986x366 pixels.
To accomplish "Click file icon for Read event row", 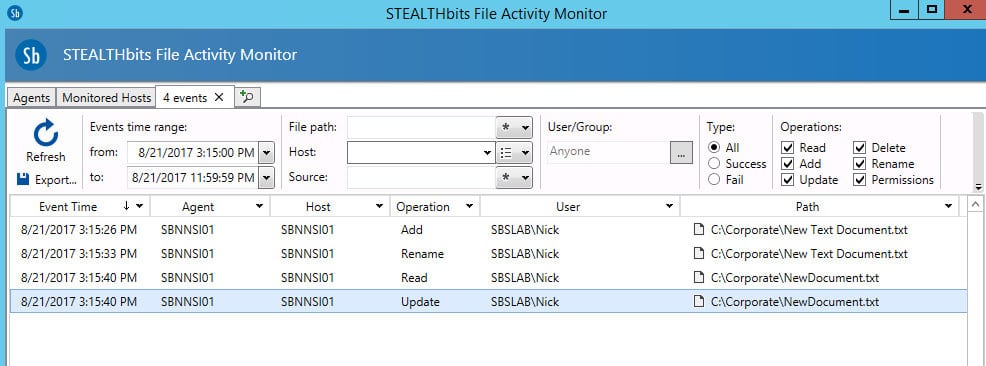I will (698, 278).
